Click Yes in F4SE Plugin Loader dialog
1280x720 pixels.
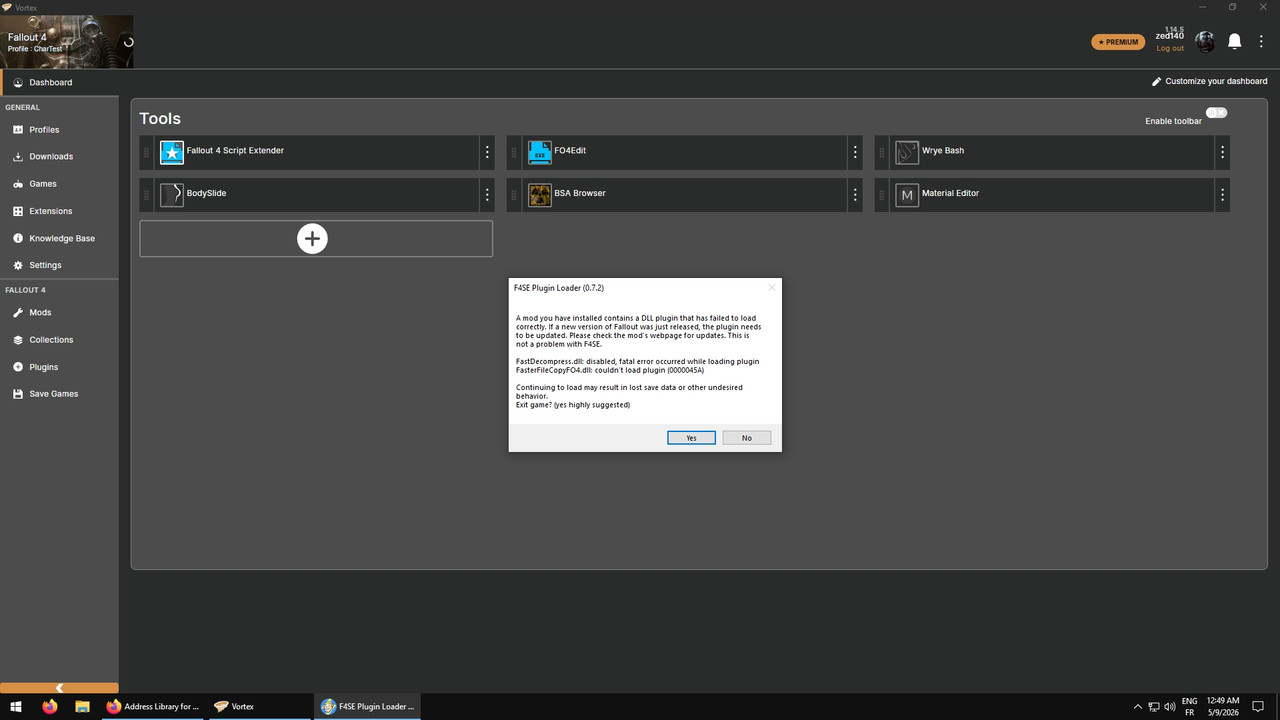click(x=691, y=438)
